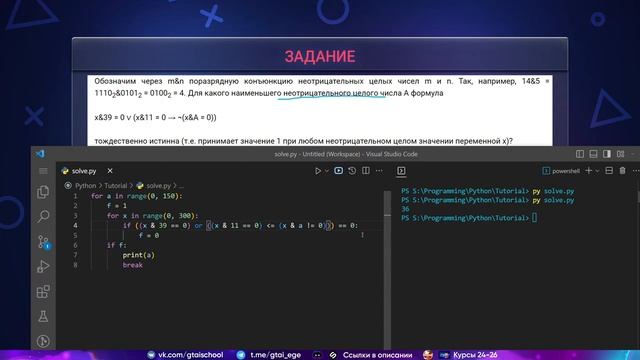Open terminal panel More Actions ellipsis
This screenshot has width=640, height=360.
[x=636, y=171]
